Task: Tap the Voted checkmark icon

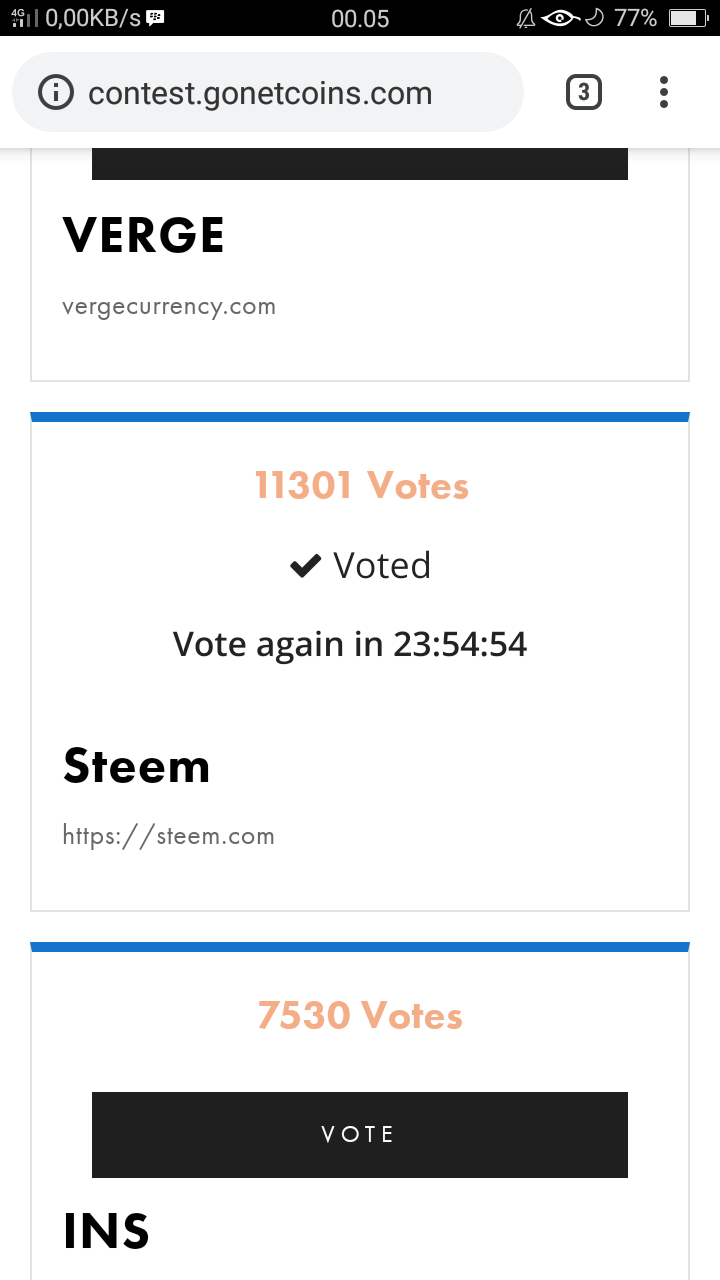Action: point(304,566)
